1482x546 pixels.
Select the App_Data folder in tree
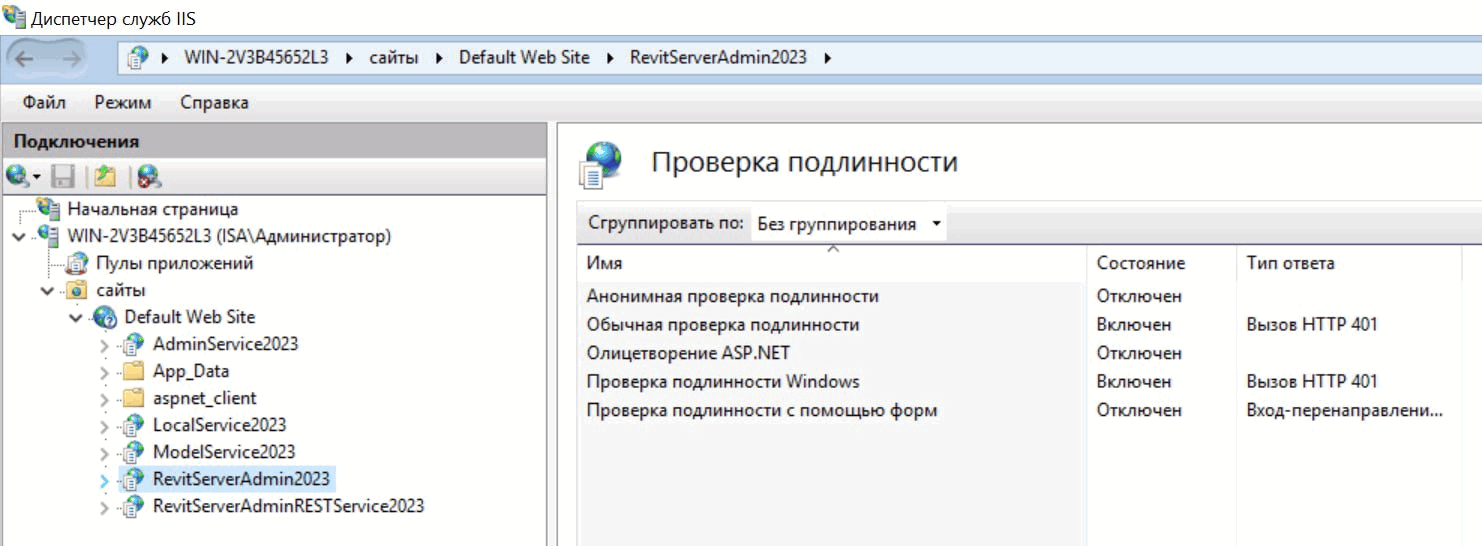(190, 371)
